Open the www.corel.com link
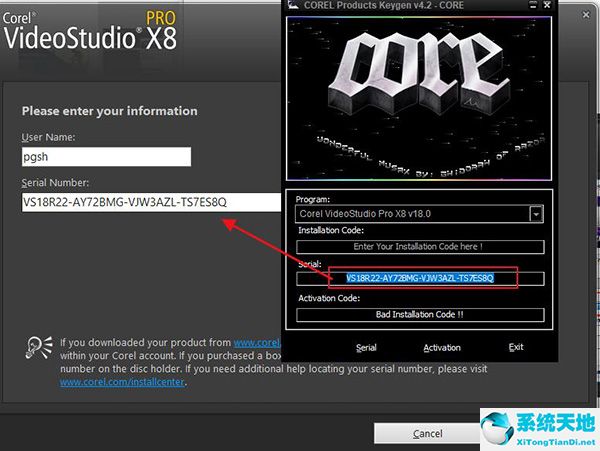This screenshot has height=451, width=600. pos(256,342)
